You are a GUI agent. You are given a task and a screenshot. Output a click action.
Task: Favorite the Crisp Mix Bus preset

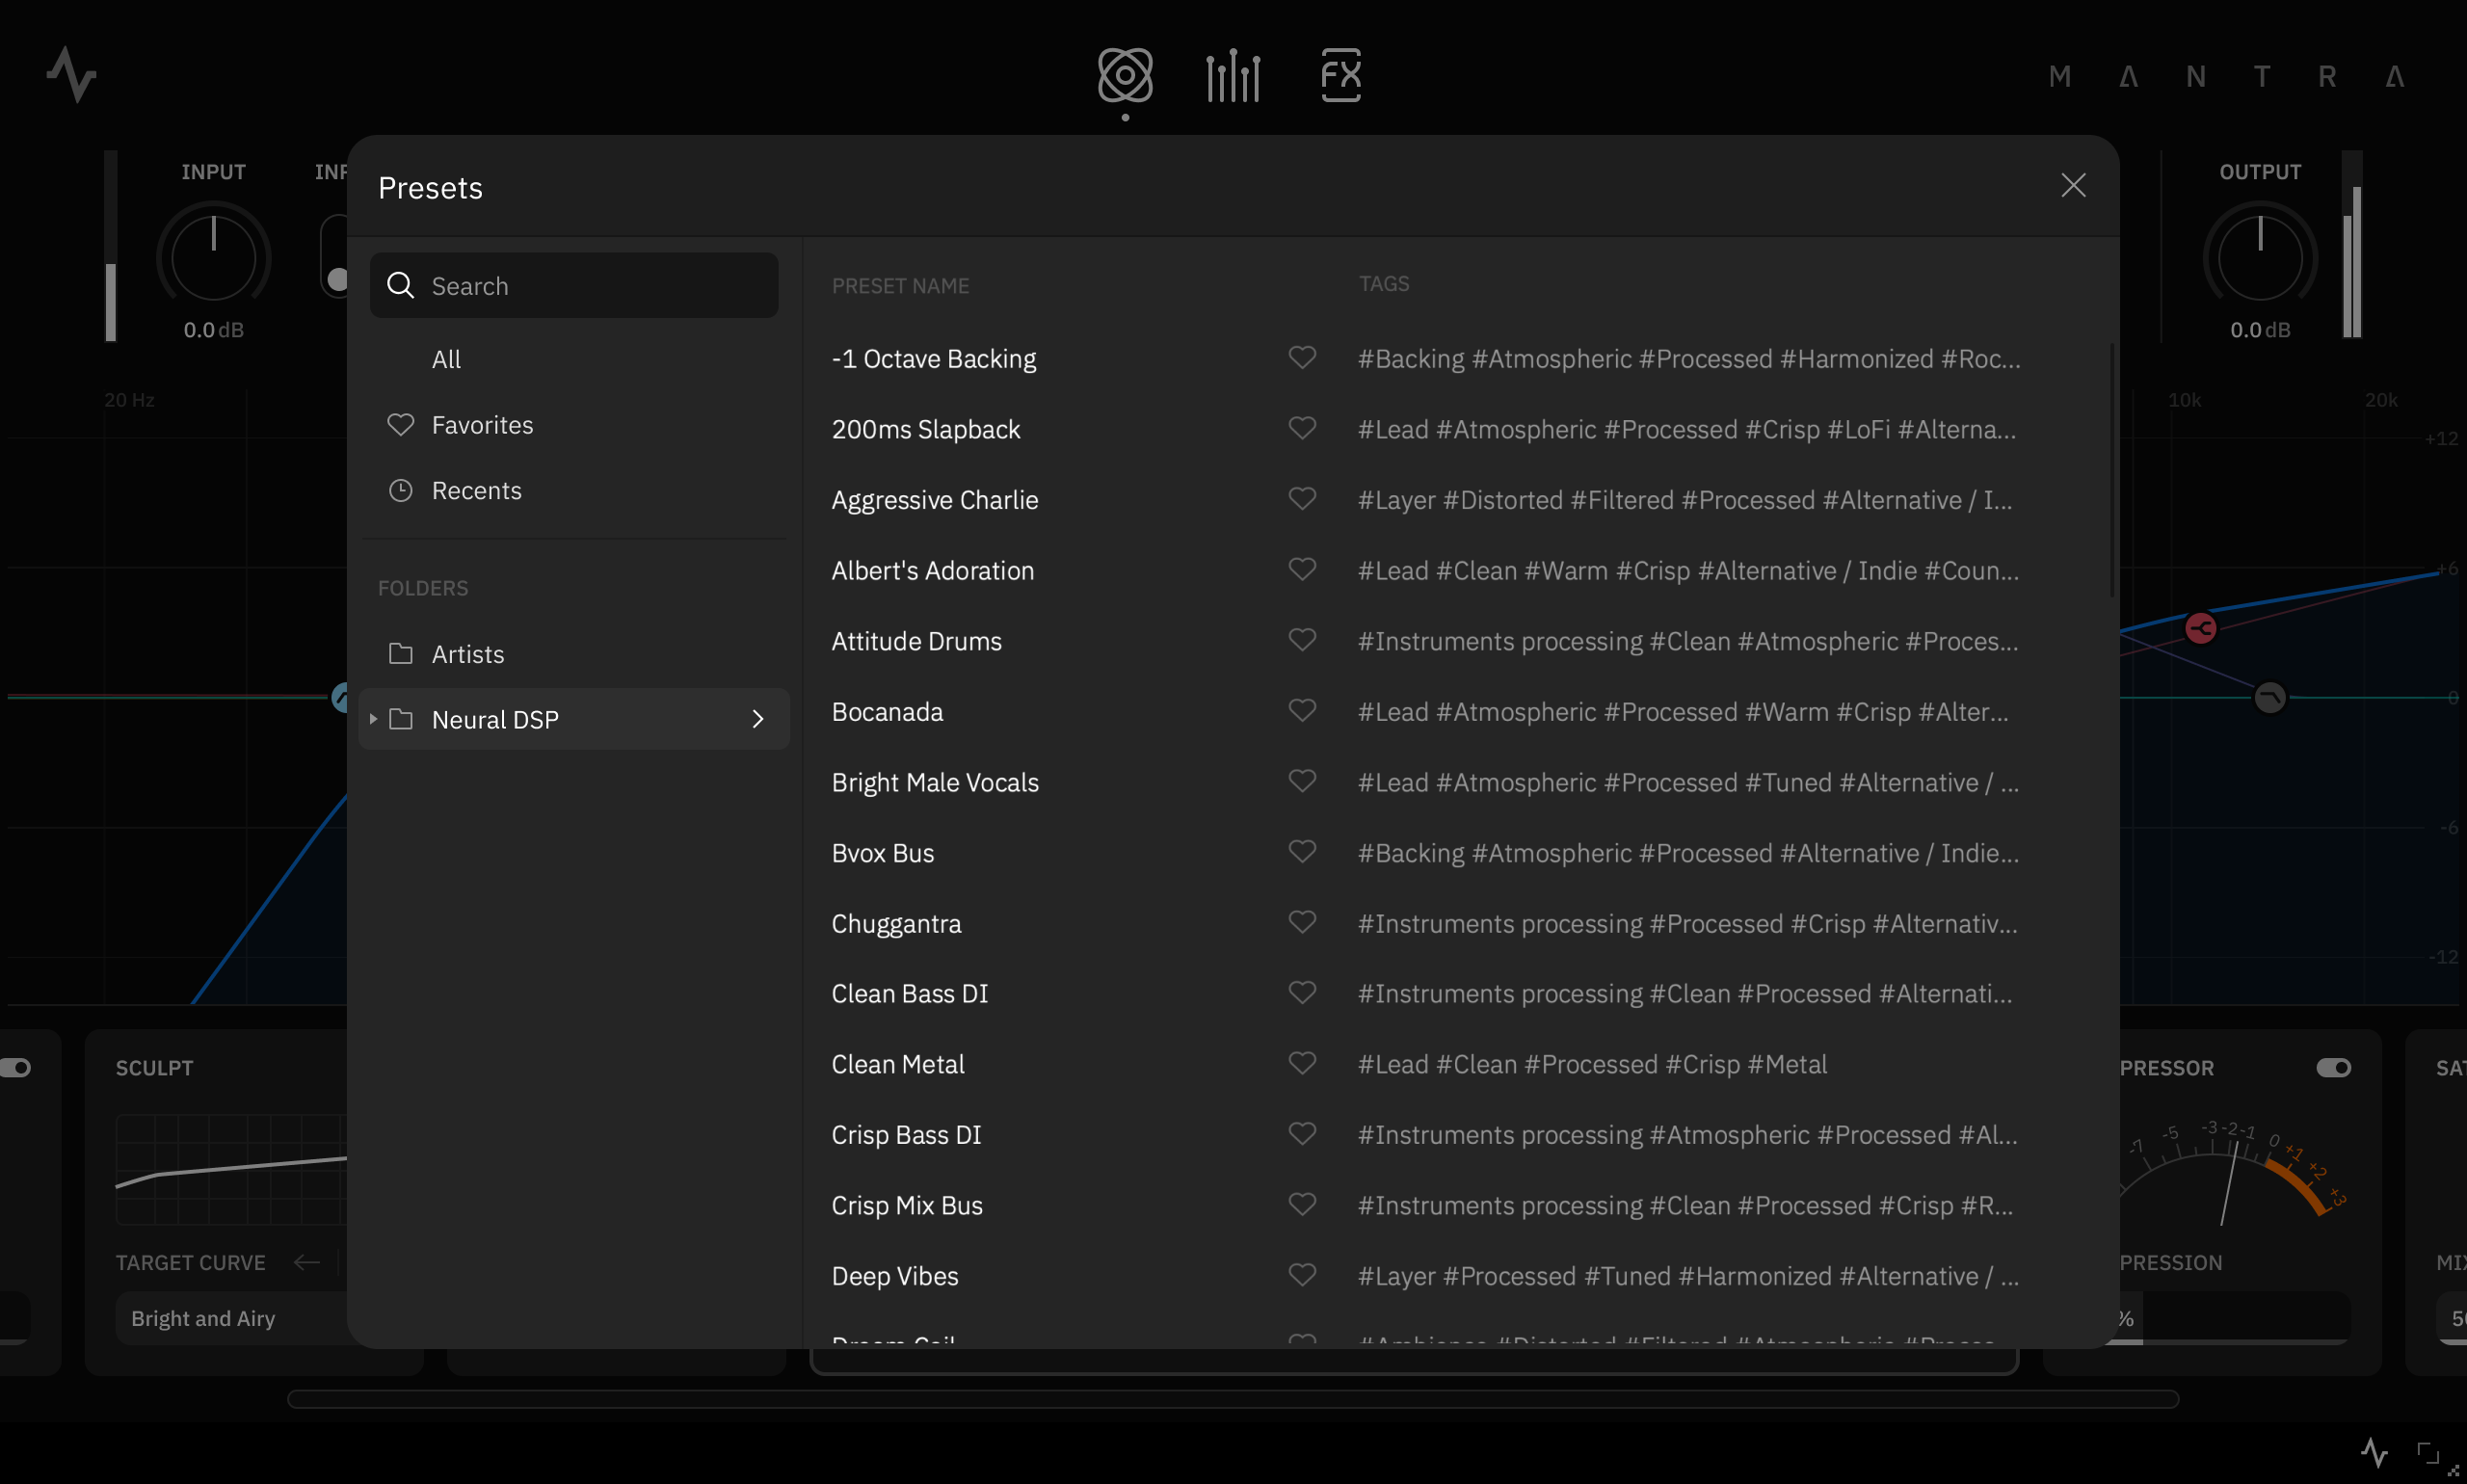1302,1204
